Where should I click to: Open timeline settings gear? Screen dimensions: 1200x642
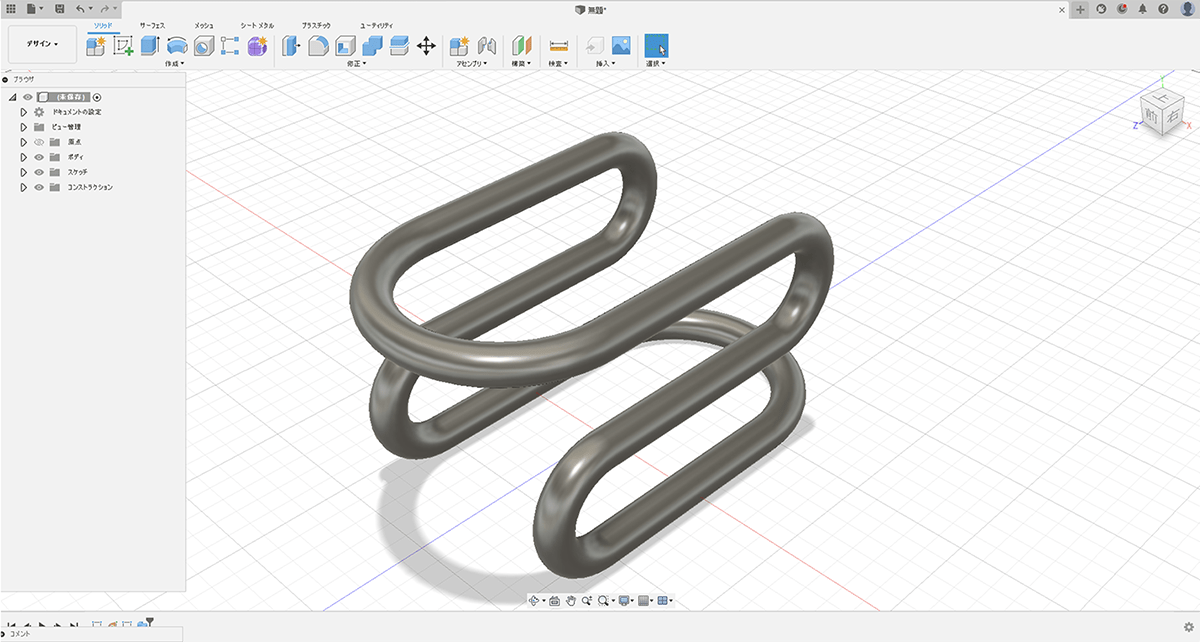[x=1189, y=627]
